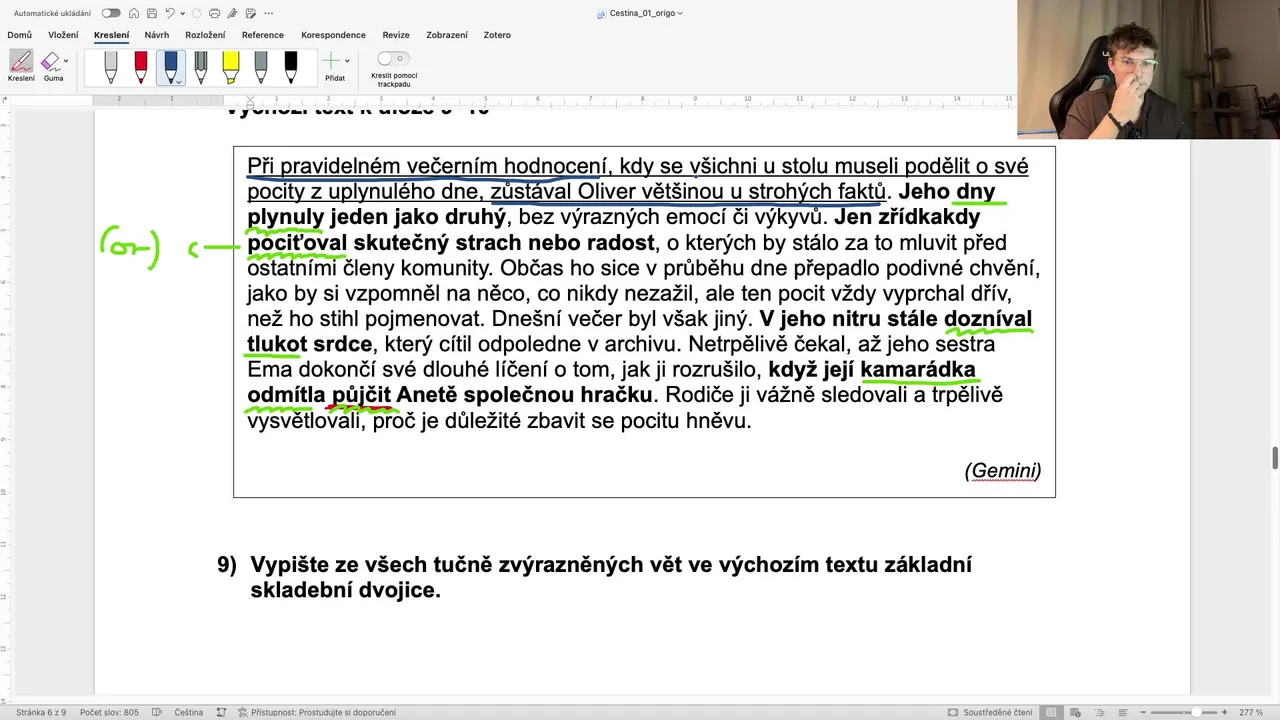
Task: Undo the last action
Action: (170, 13)
